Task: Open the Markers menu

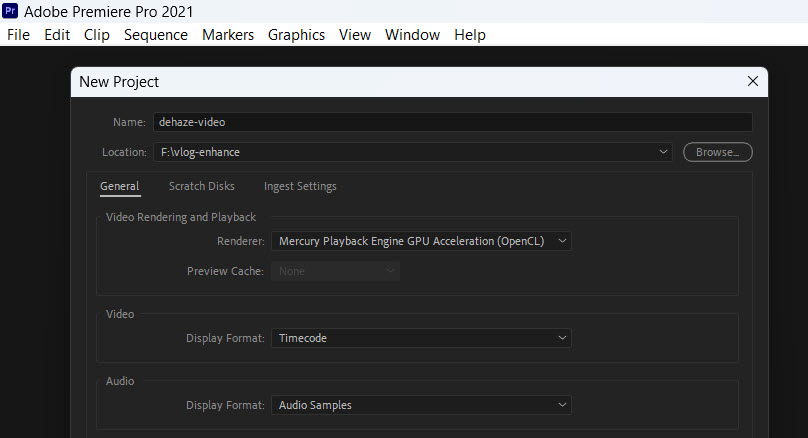Action: tap(228, 35)
